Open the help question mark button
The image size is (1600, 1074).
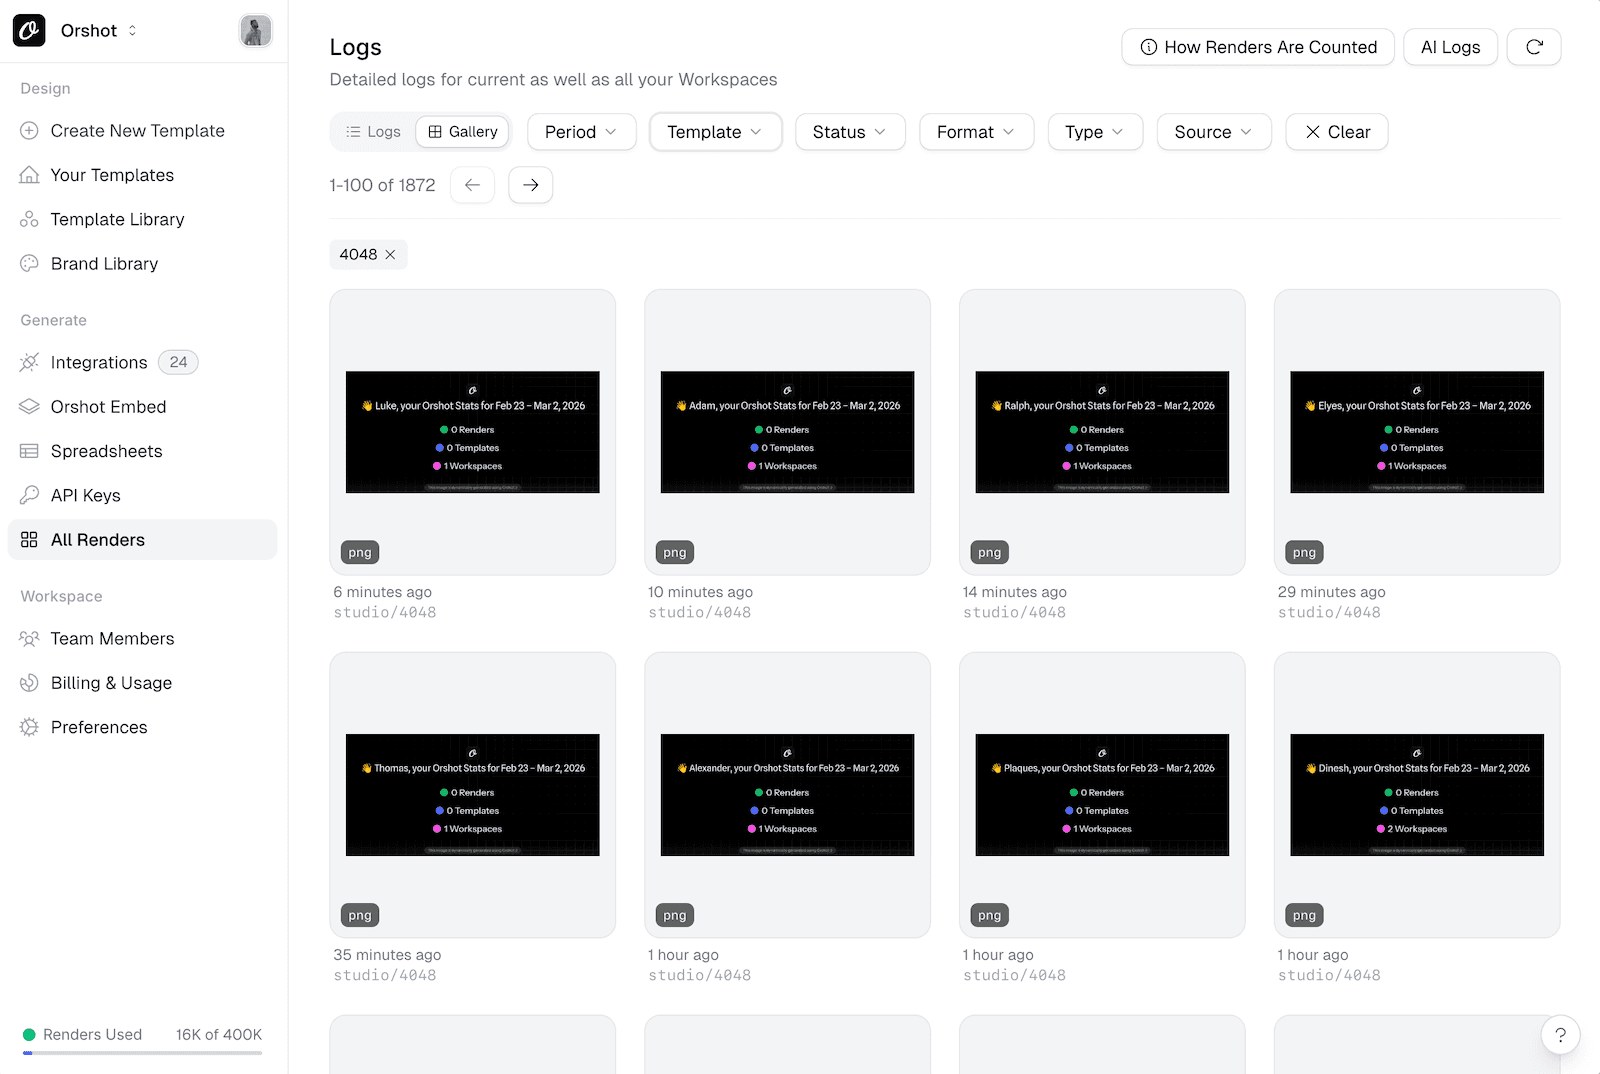pyautogui.click(x=1560, y=1035)
